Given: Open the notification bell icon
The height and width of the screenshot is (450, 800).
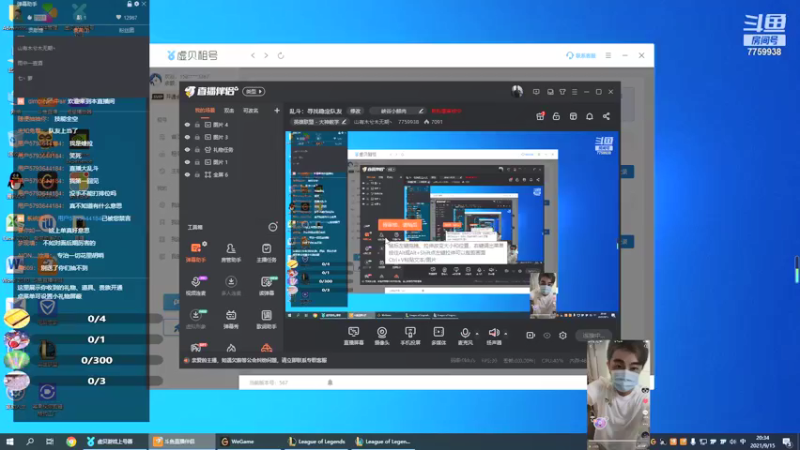Looking at the screenshot, I should point(589,116).
